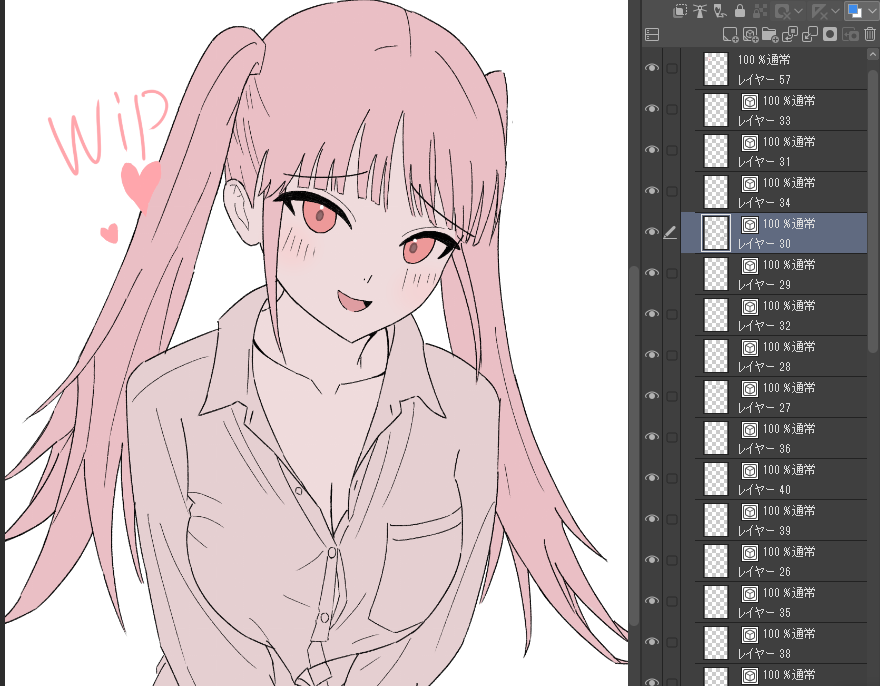Open the mask options dropdown arrow
The image size is (880, 686).
799,11
